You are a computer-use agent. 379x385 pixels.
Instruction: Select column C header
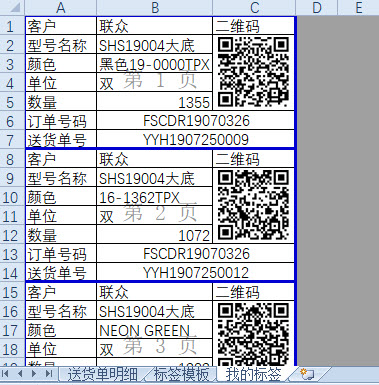pyautogui.click(x=254, y=8)
